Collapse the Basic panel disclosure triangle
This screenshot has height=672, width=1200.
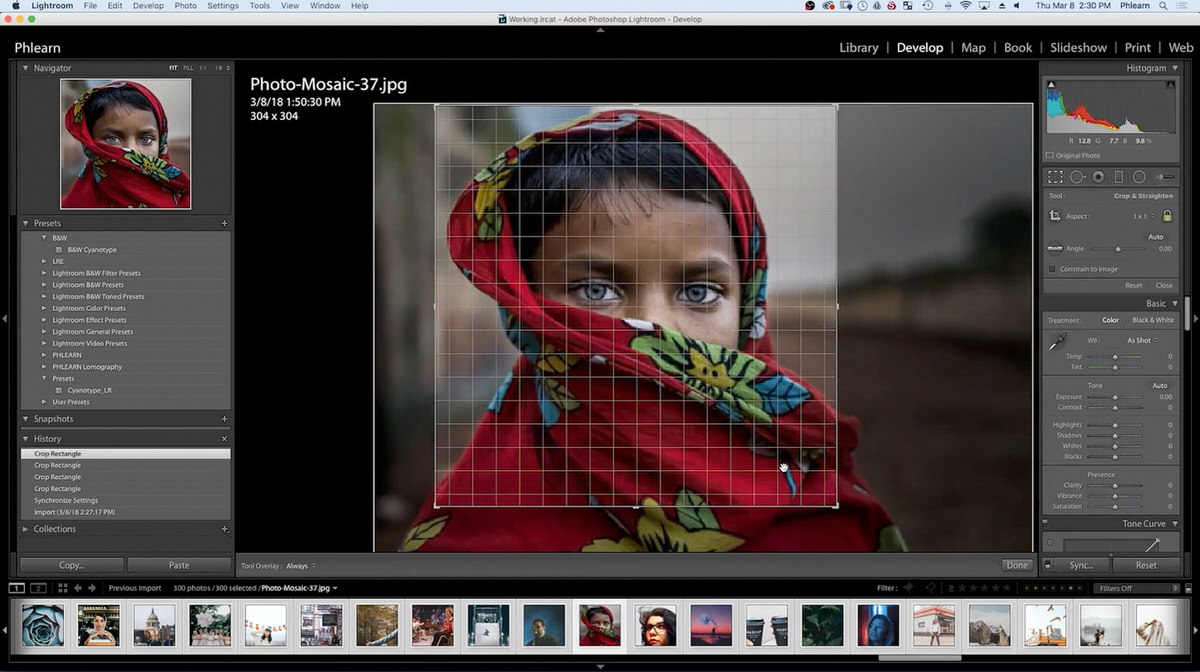(x=1176, y=303)
